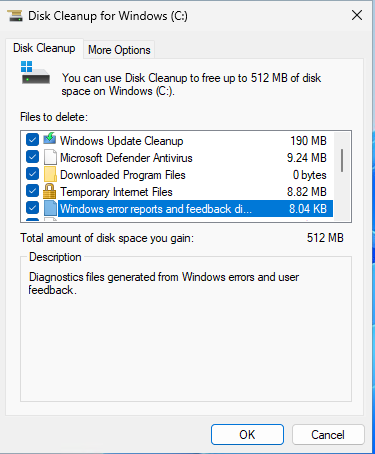The image size is (375, 454).
Task: Click the Cancel button
Action: coord(328,435)
